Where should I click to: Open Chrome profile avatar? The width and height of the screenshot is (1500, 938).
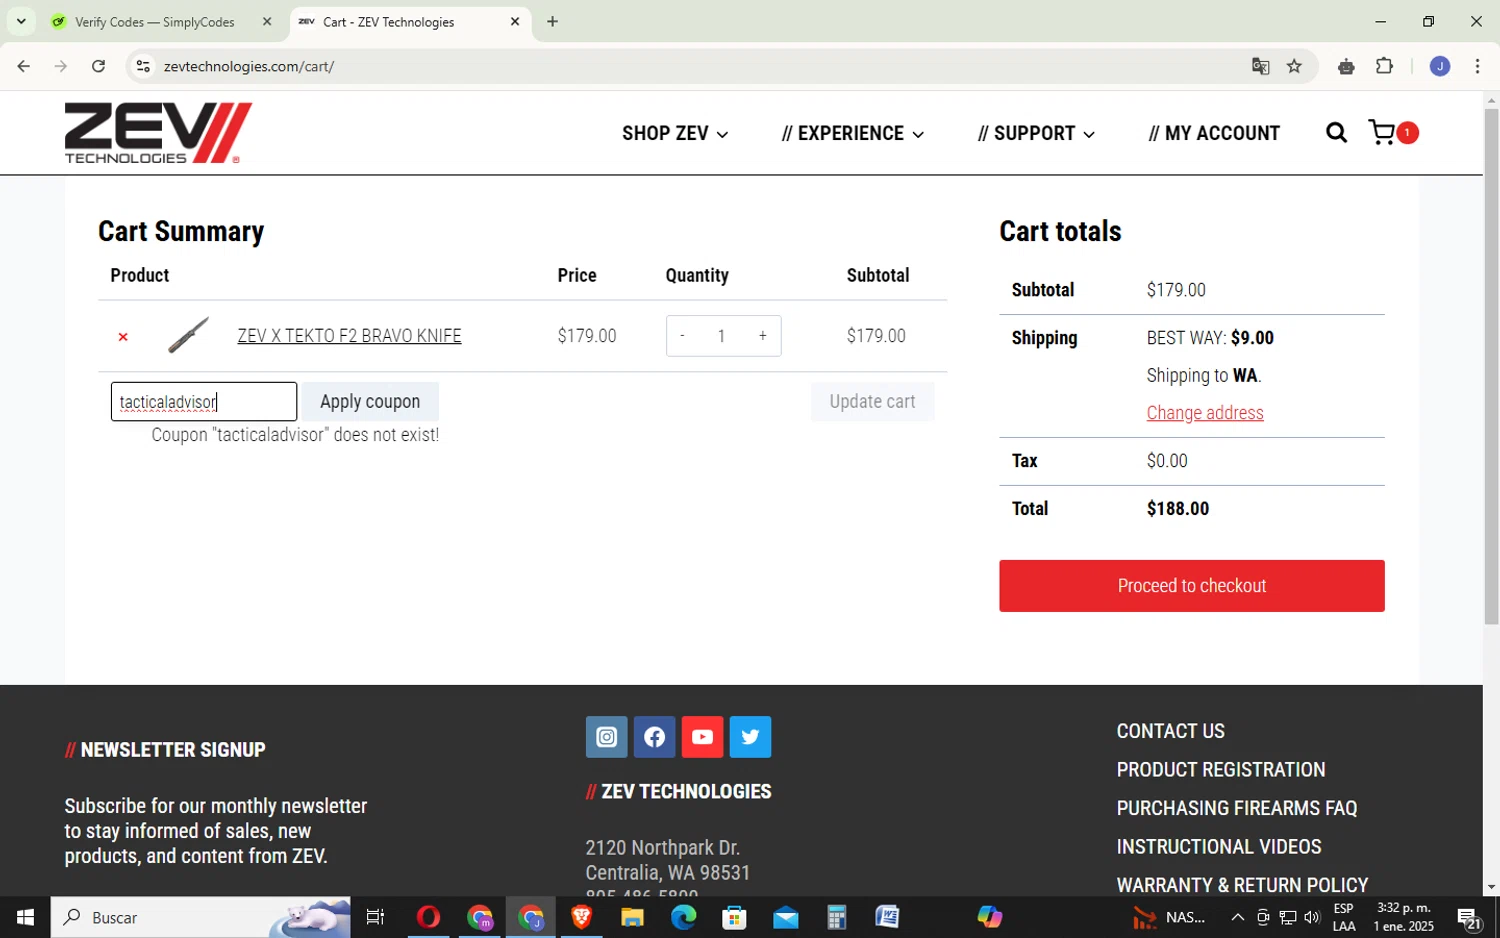pyautogui.click(x=1440, y=66)
